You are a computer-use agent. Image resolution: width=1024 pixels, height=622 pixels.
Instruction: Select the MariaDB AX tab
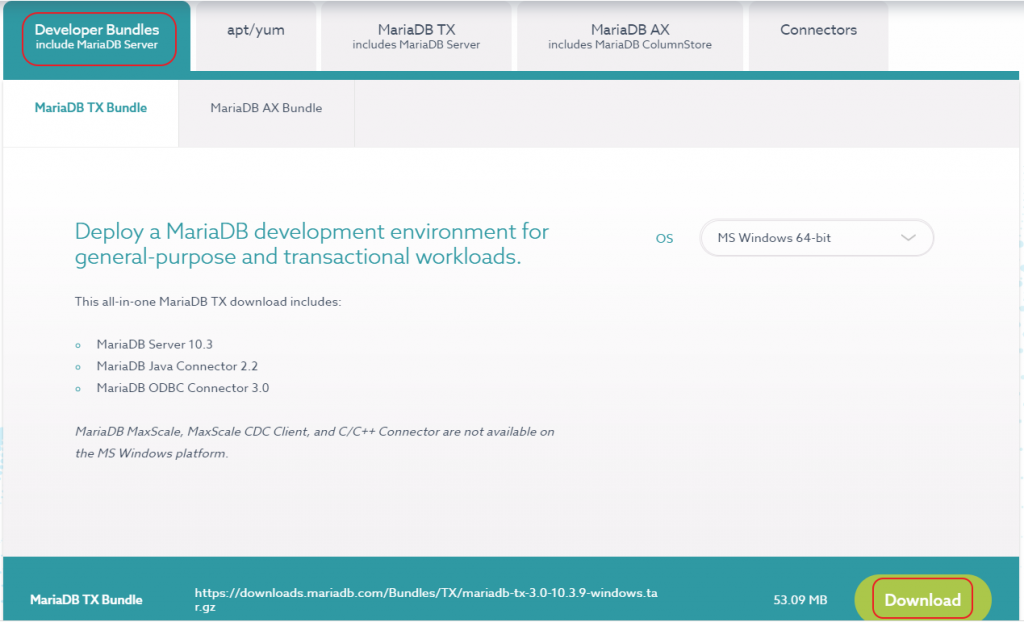tap(630, 37)
